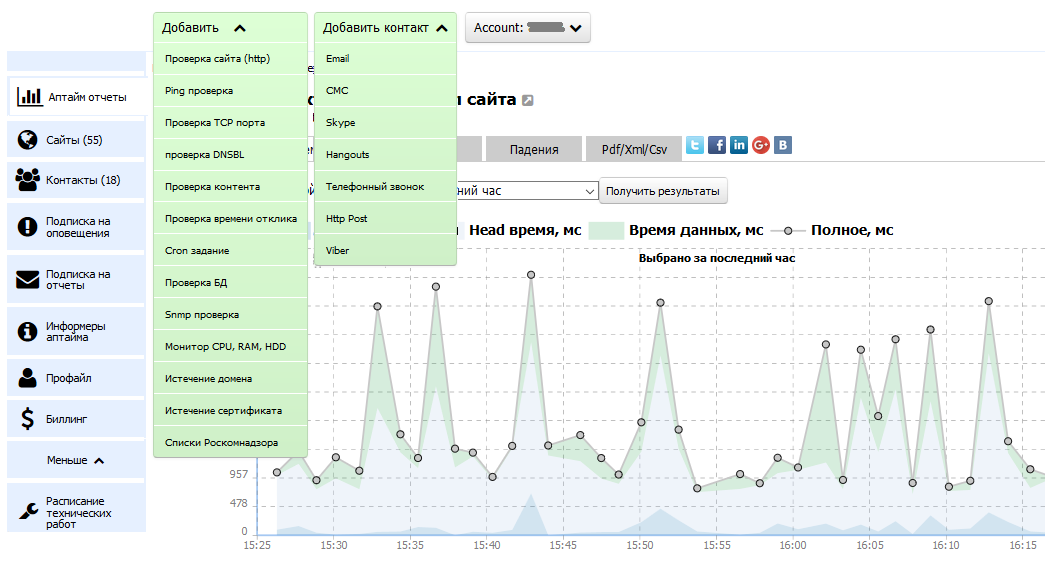This screenshot has height=566, width=1060.
Task: Switch to the Падения tab
Action: (x=534, y=149)
